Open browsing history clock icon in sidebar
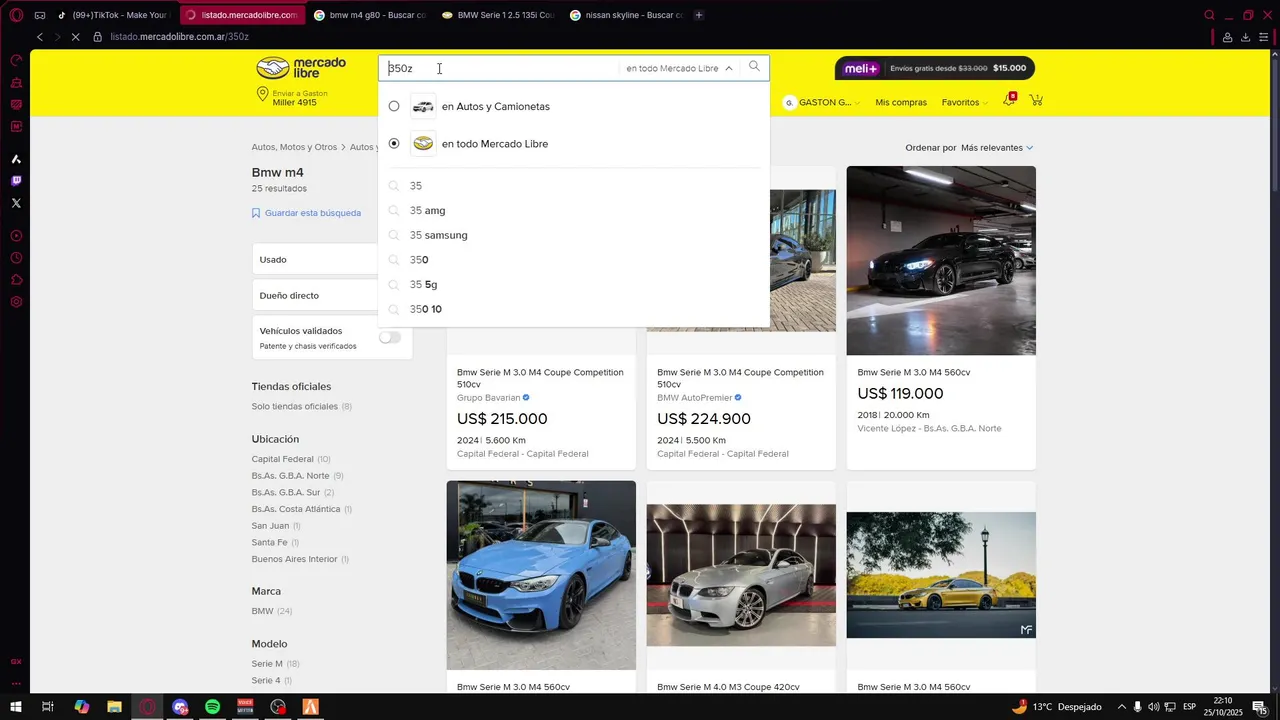The width and height of the screenshot is (1280, 720). 16,258
